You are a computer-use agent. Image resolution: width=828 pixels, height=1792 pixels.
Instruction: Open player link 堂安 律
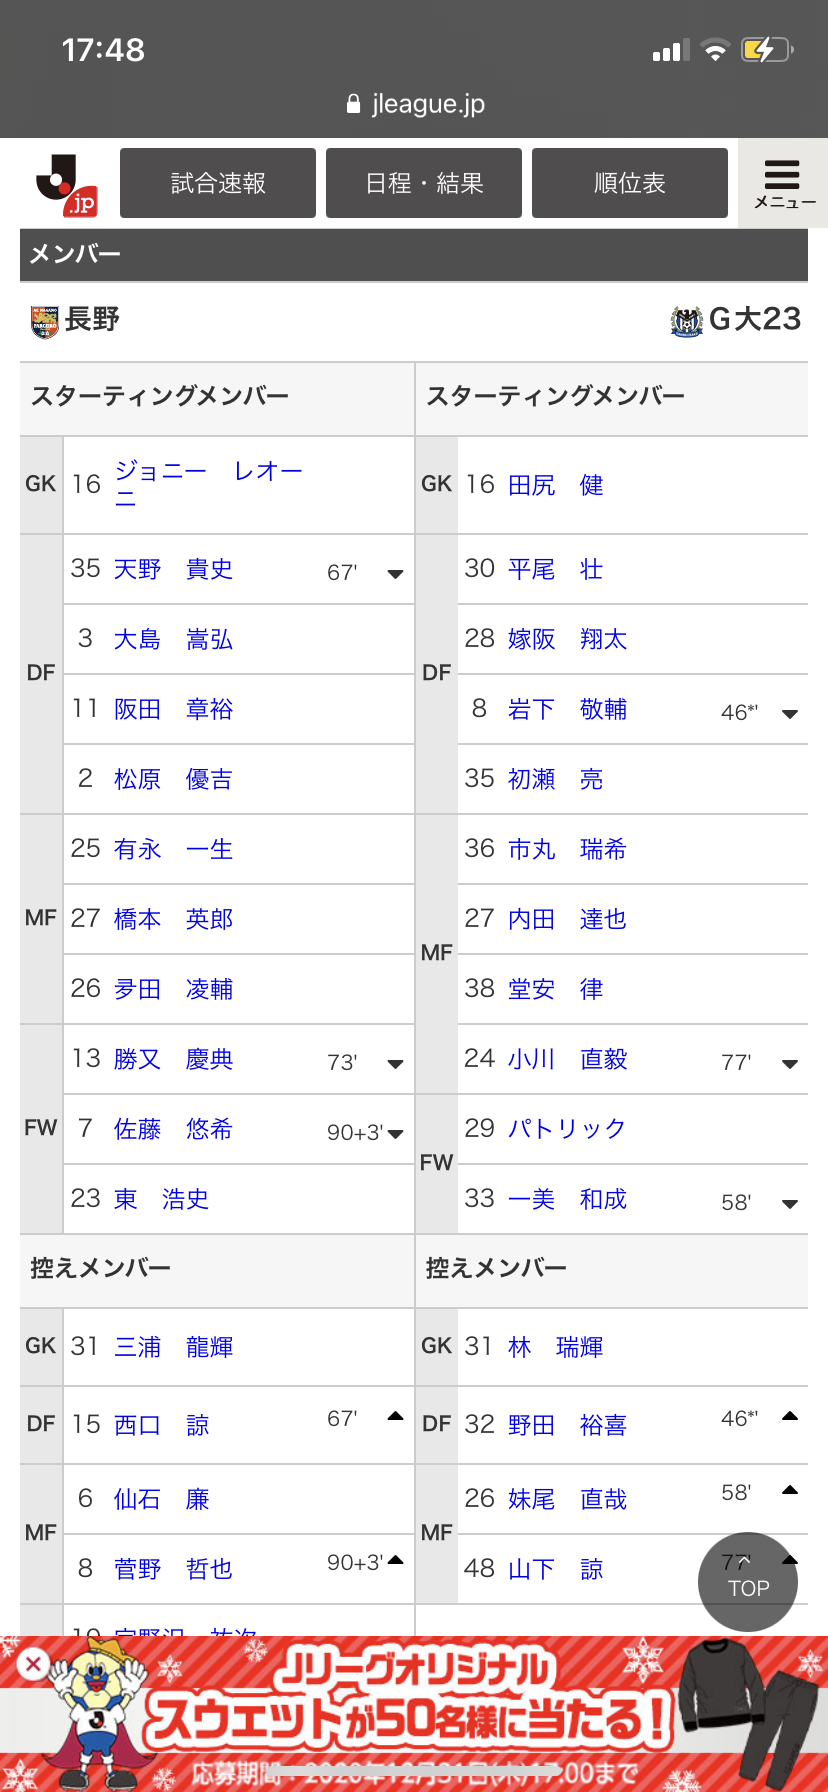555,989
